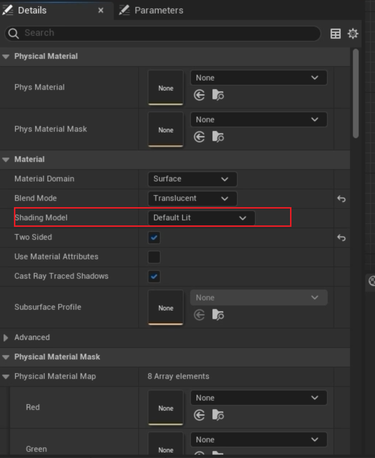
Task: Collapse the Physical Material Map array
Action: [x=6, y=377]
